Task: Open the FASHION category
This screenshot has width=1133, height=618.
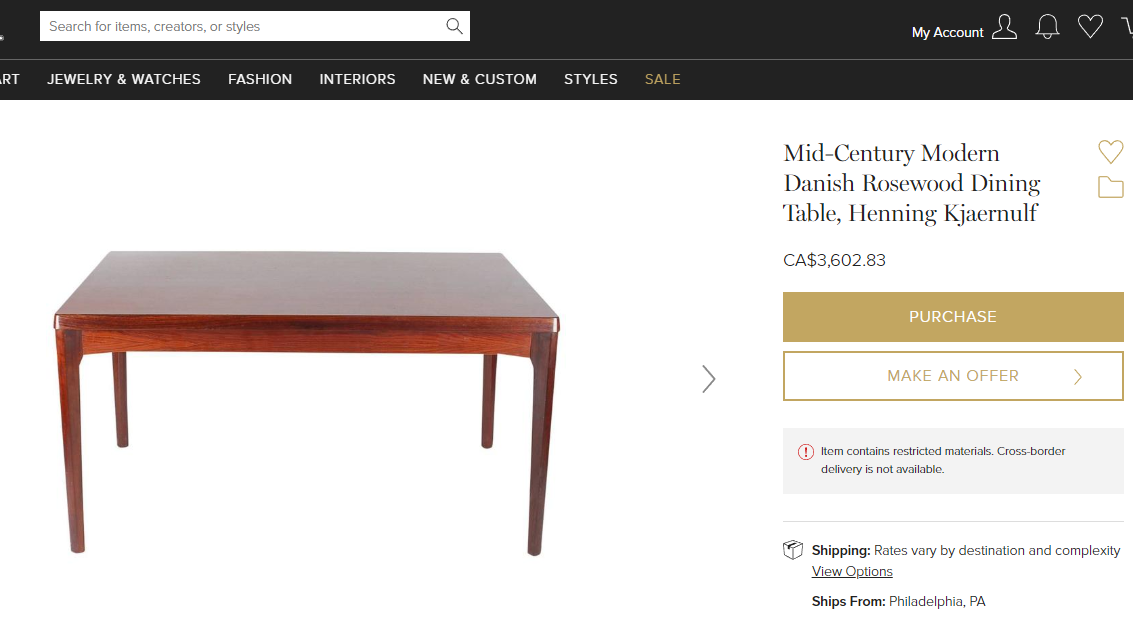Action: point(260,79)
